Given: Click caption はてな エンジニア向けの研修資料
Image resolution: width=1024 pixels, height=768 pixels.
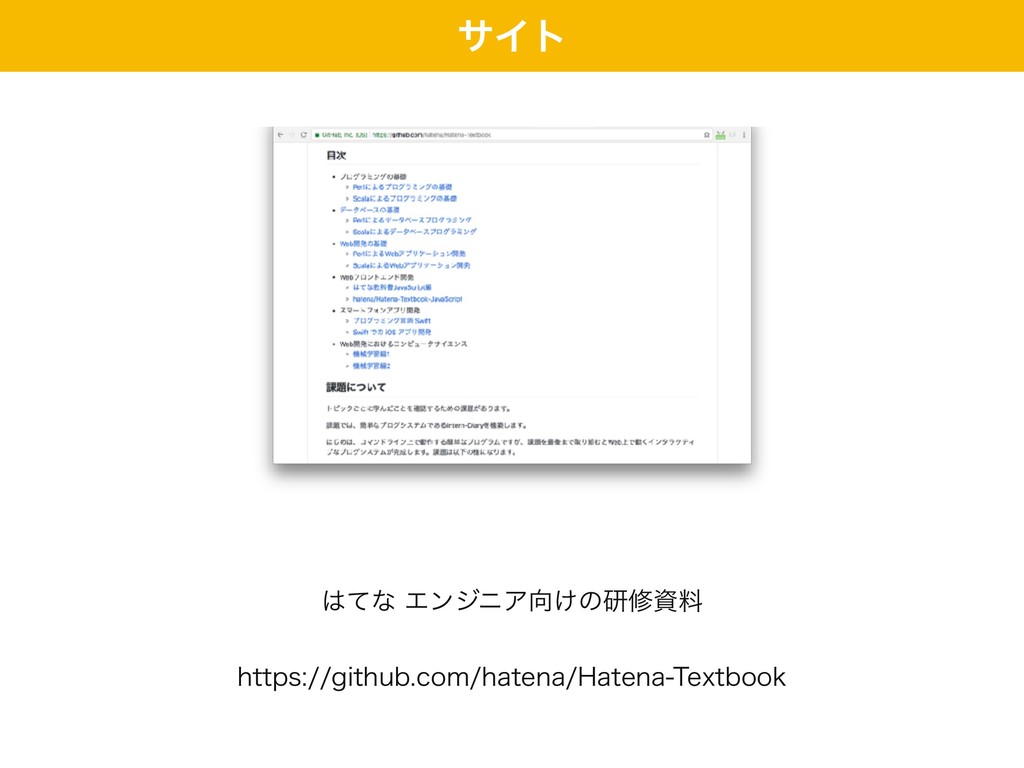Looking at the screenshot, I should tap(512, 600).
